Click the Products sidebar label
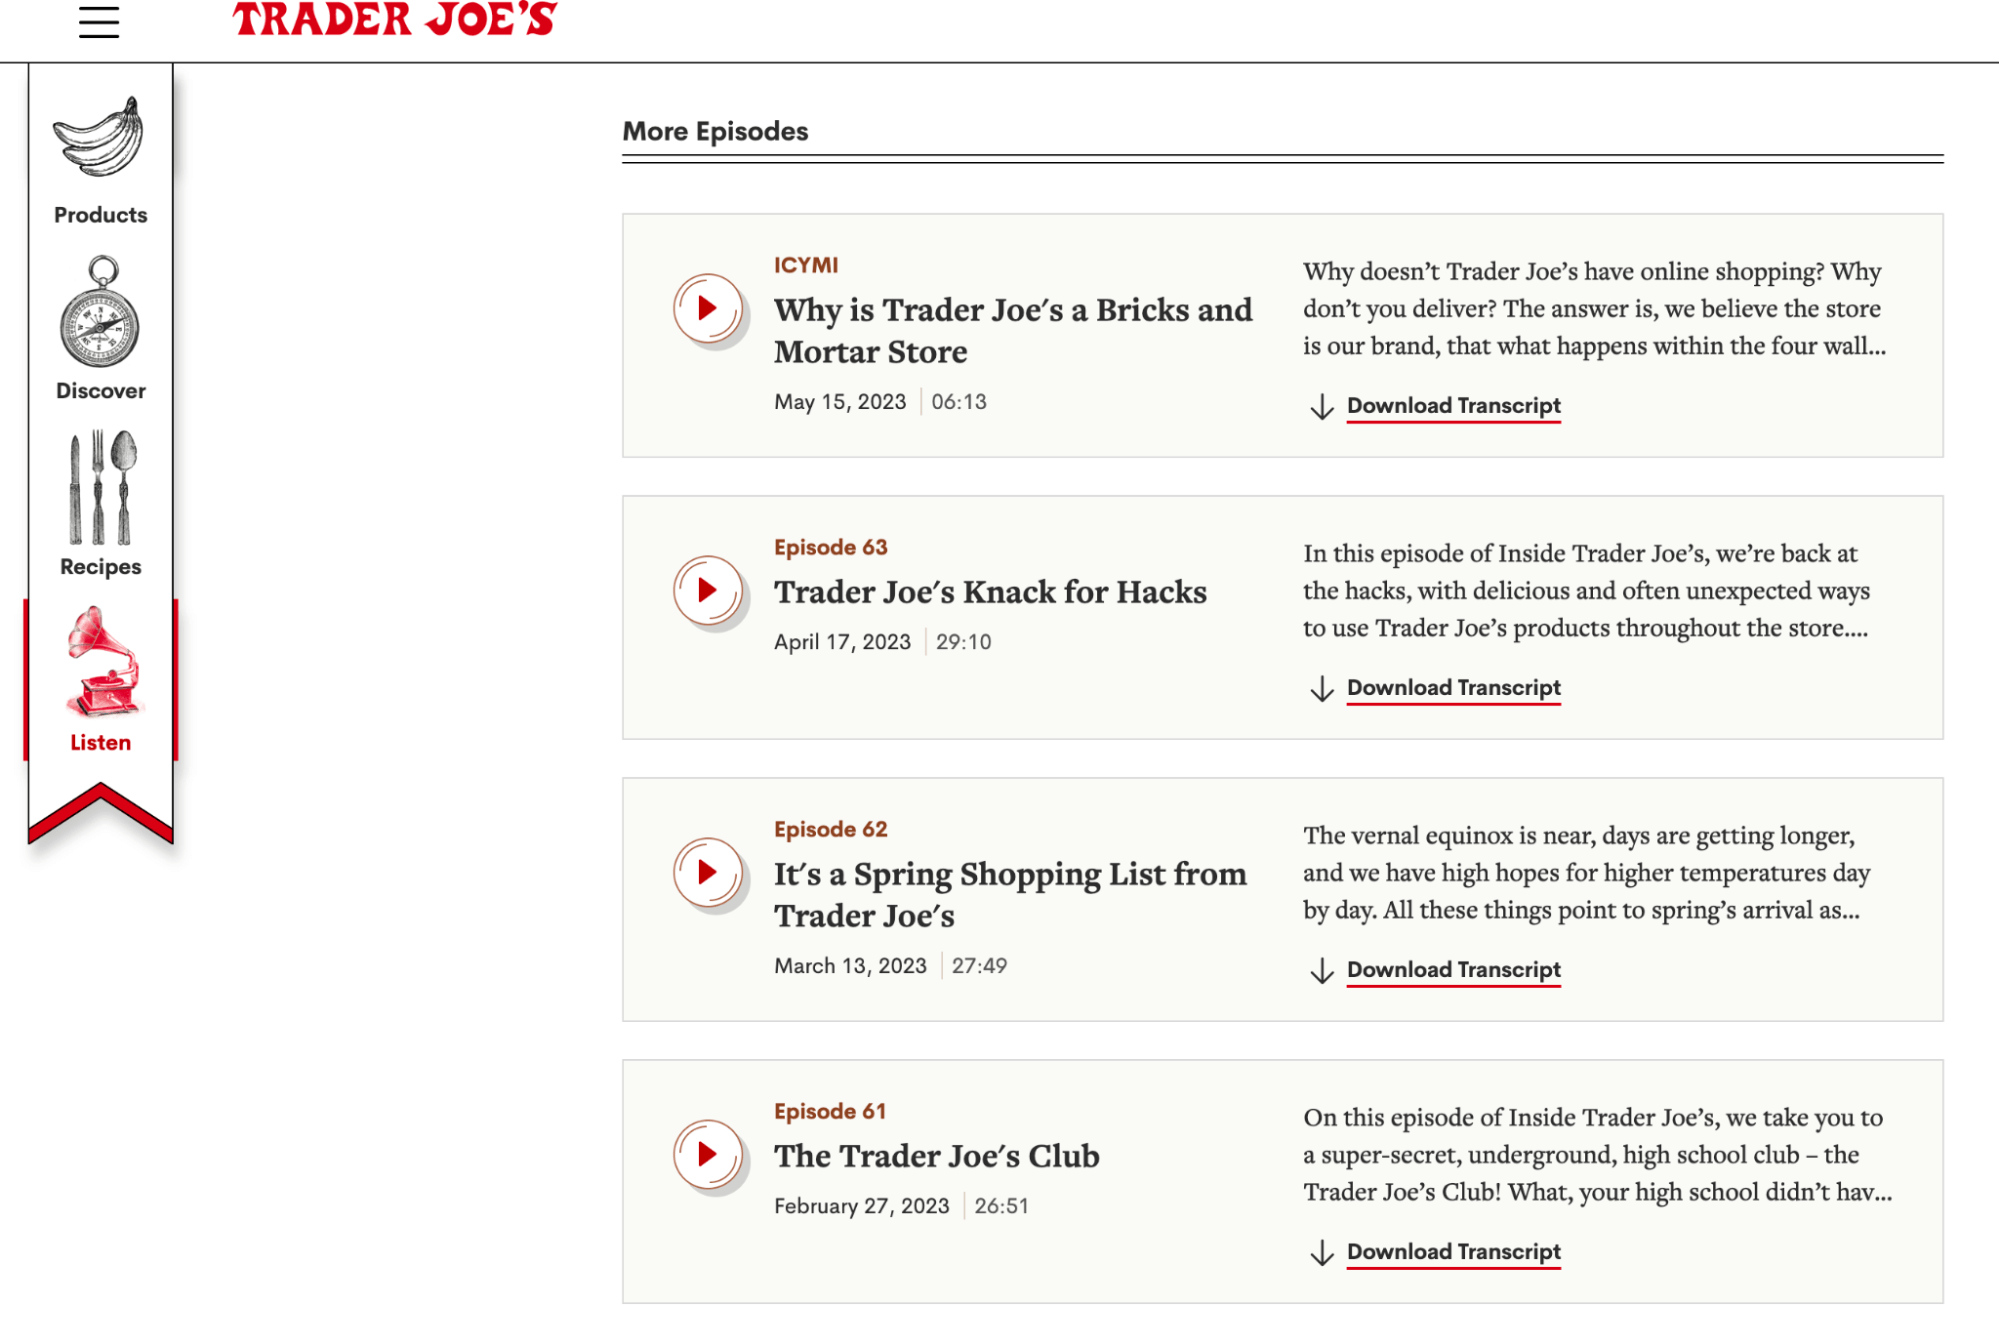The image size is (1999, 1332). click(101, 215)
